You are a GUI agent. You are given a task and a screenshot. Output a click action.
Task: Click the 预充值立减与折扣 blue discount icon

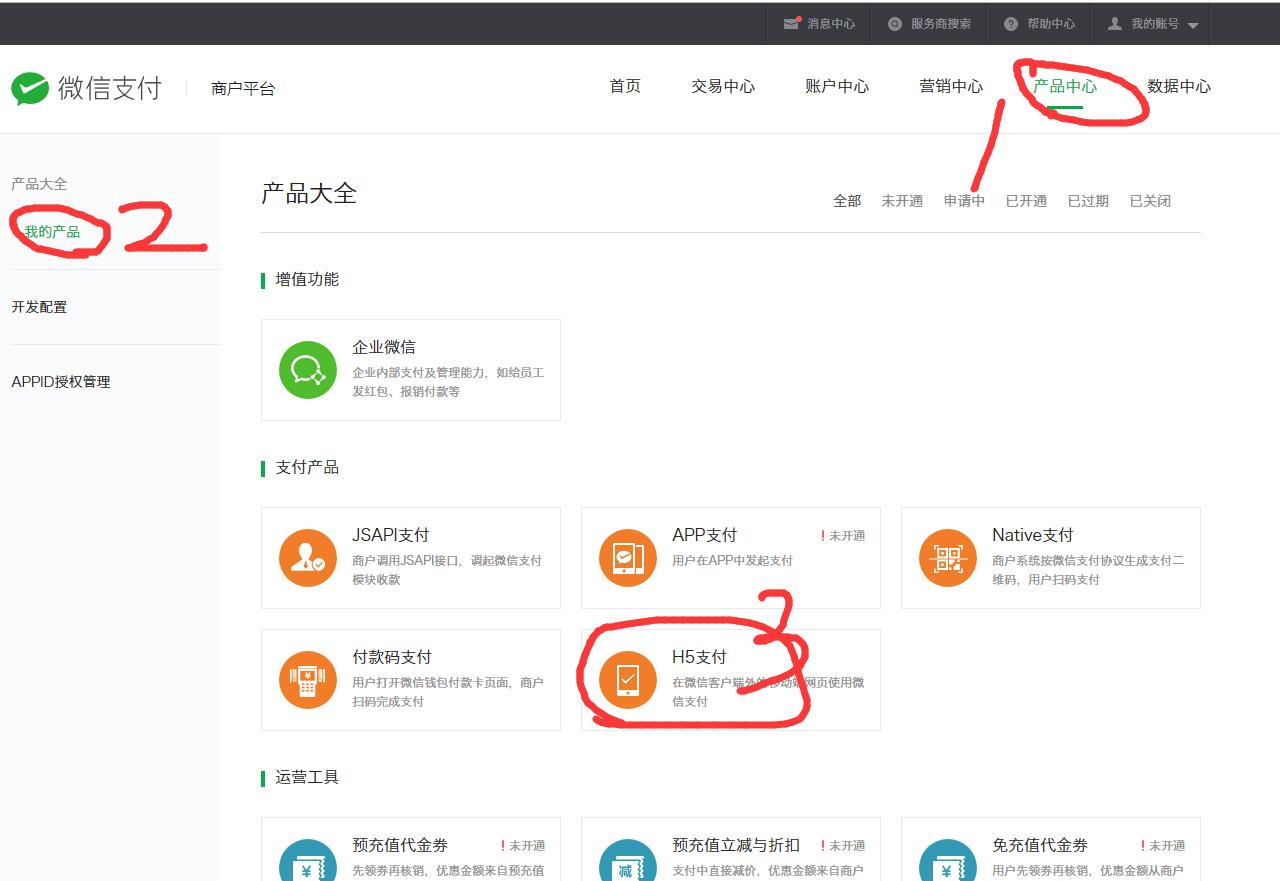[x=628, y=860]
